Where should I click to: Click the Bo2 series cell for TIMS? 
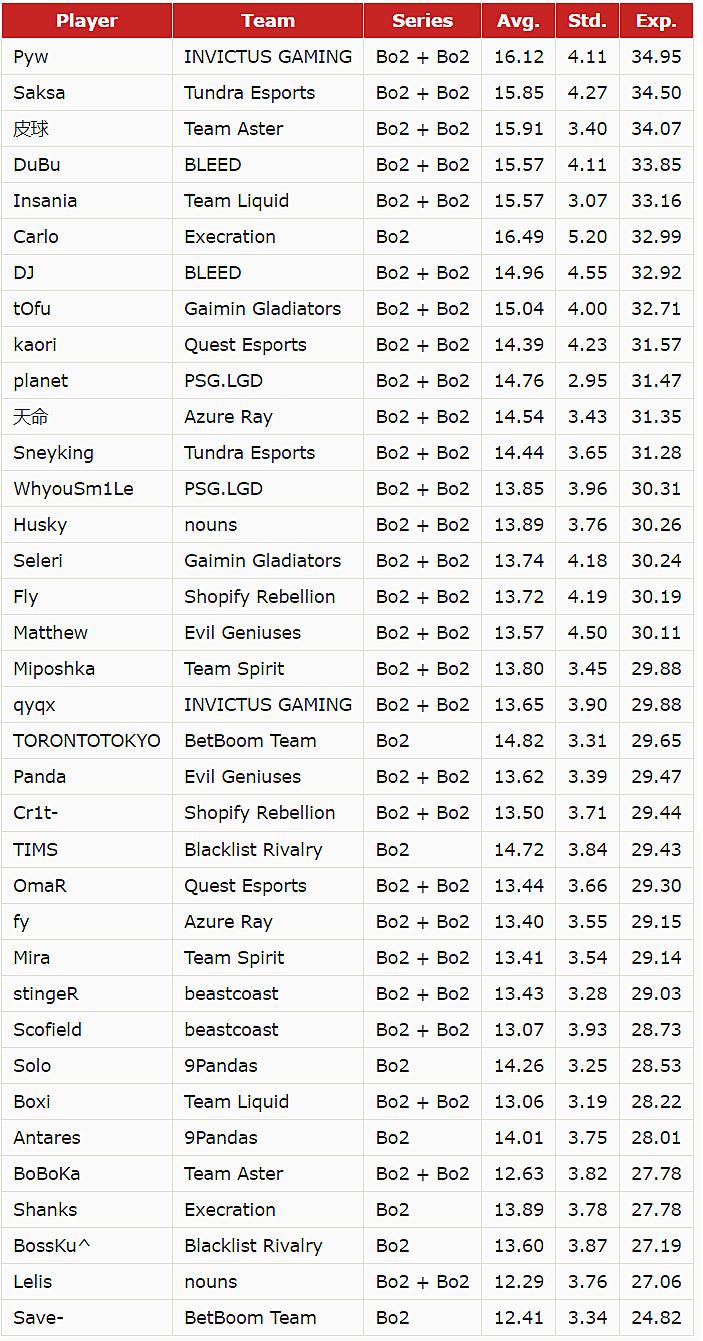(x=393, y=850)
